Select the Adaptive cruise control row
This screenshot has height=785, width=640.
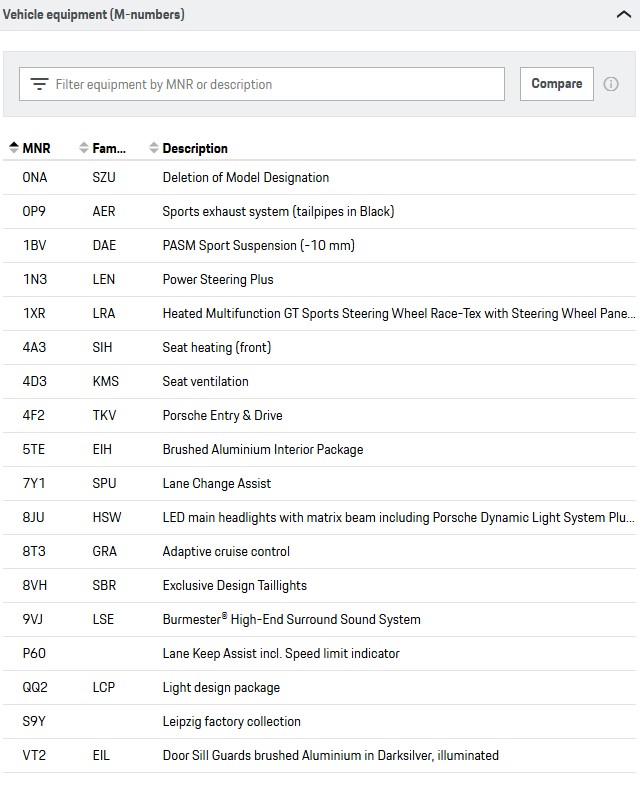click(x=226, y=551)
